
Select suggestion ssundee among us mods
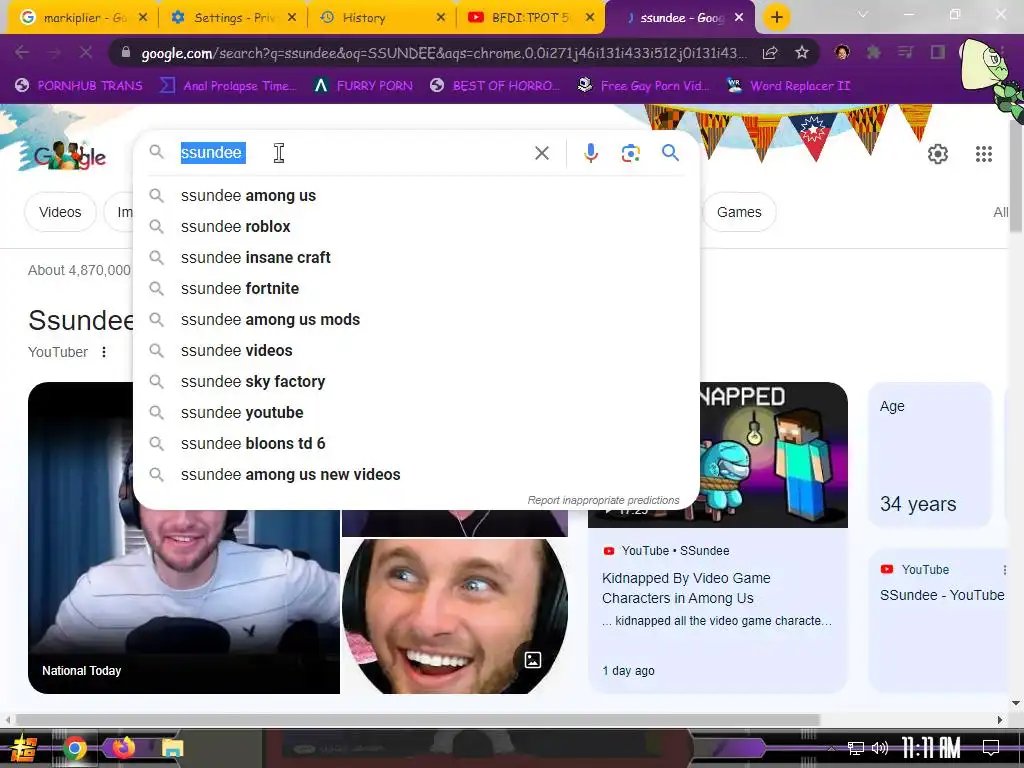416,319
